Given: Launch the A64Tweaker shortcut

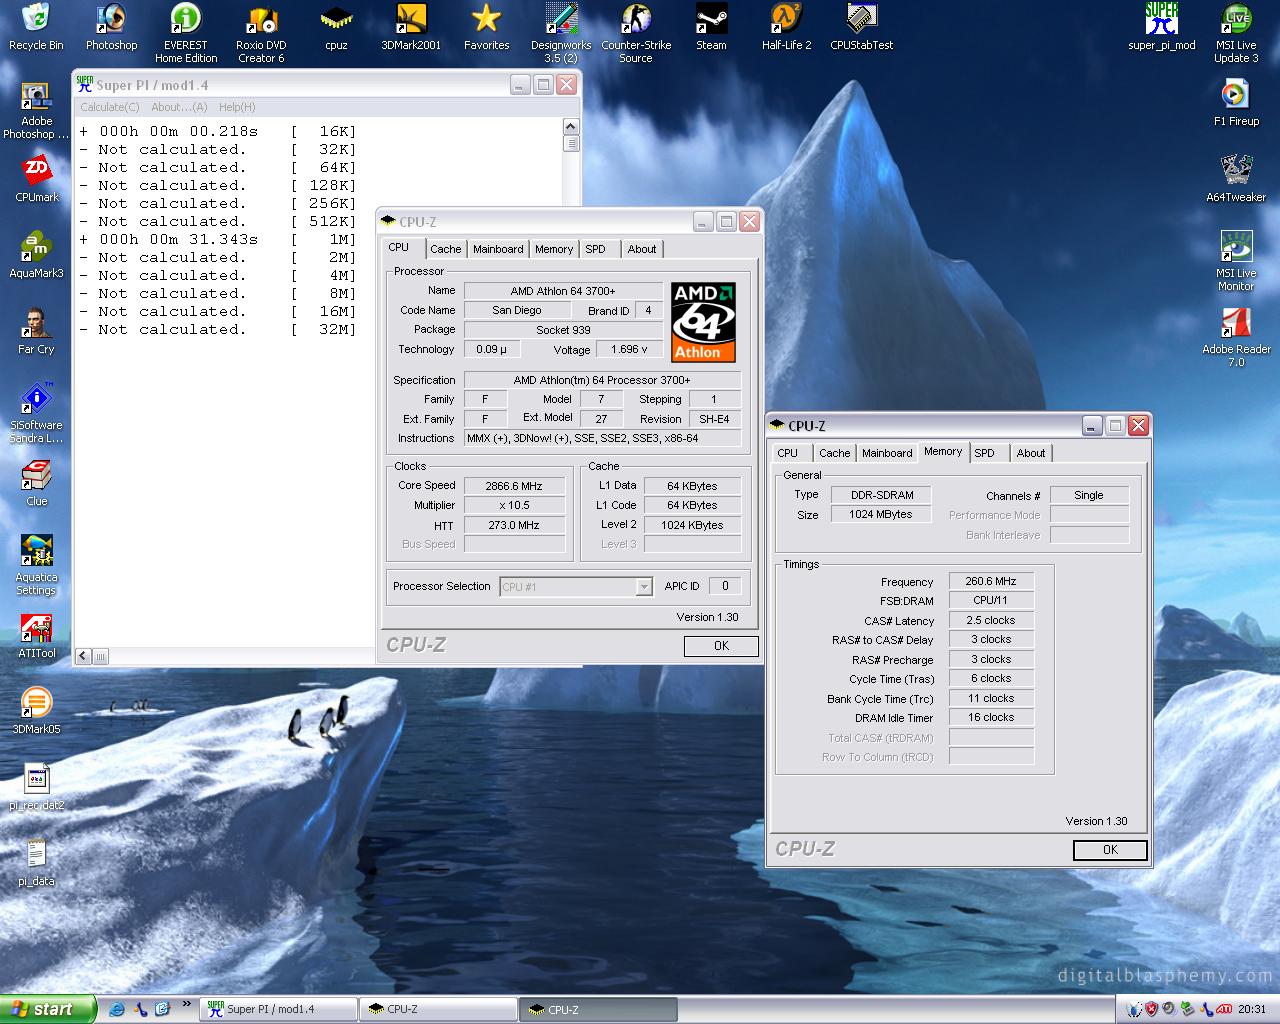Looking at the screenshot, I should tap(1236, 179).
